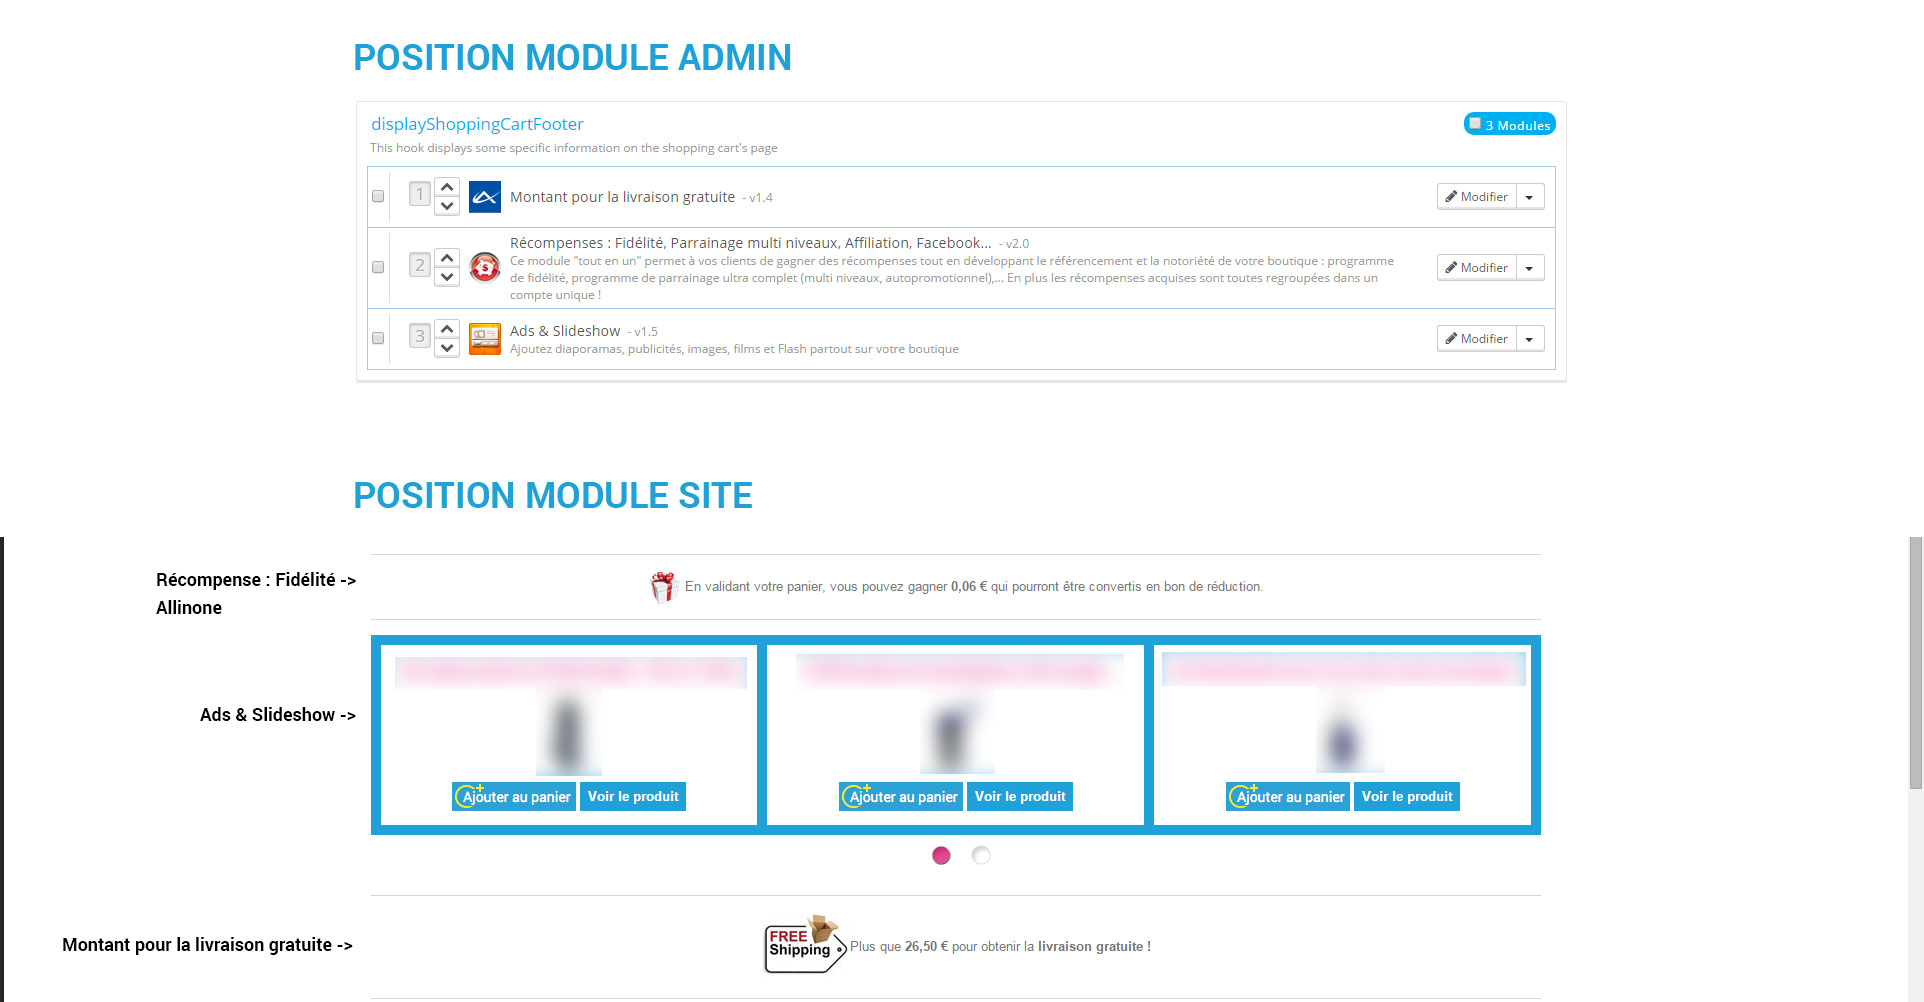Click the orange Ads & Slideshow module icon
The width and height of the screenshot is (1924, 1002).
coord(485,339)
